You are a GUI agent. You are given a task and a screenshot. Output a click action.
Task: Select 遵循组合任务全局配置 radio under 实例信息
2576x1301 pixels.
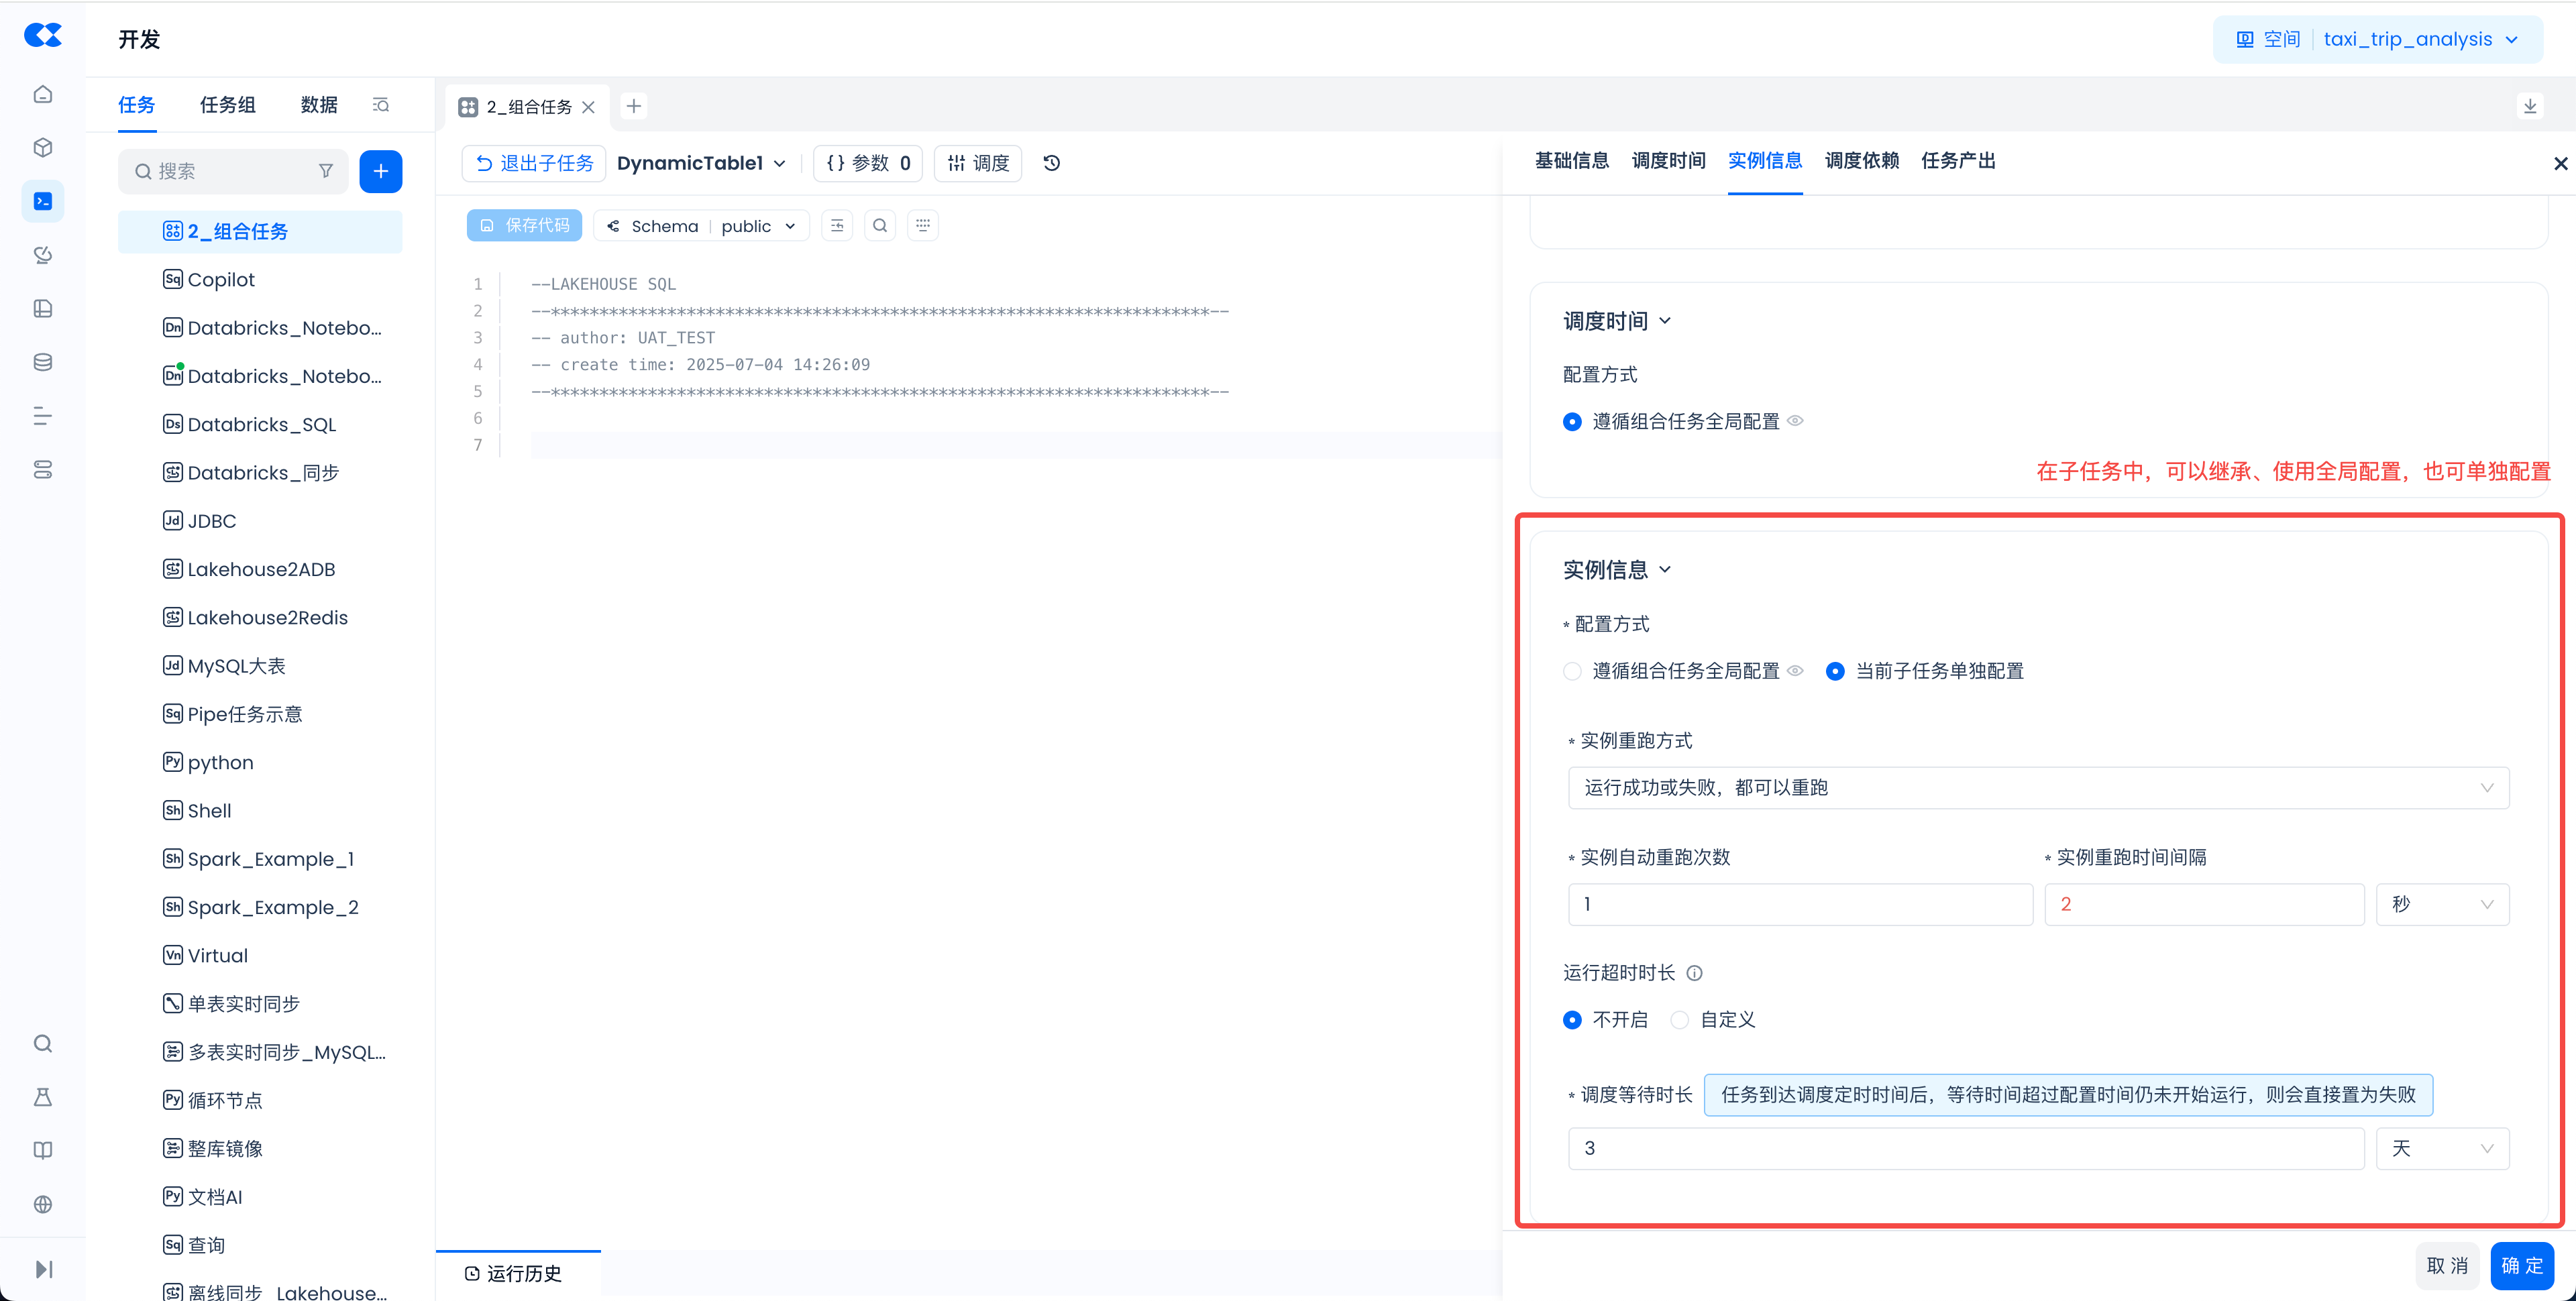click(1572, 671)
